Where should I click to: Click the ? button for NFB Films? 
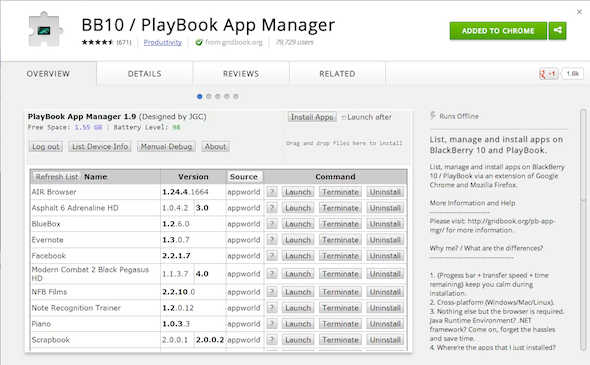272,292
